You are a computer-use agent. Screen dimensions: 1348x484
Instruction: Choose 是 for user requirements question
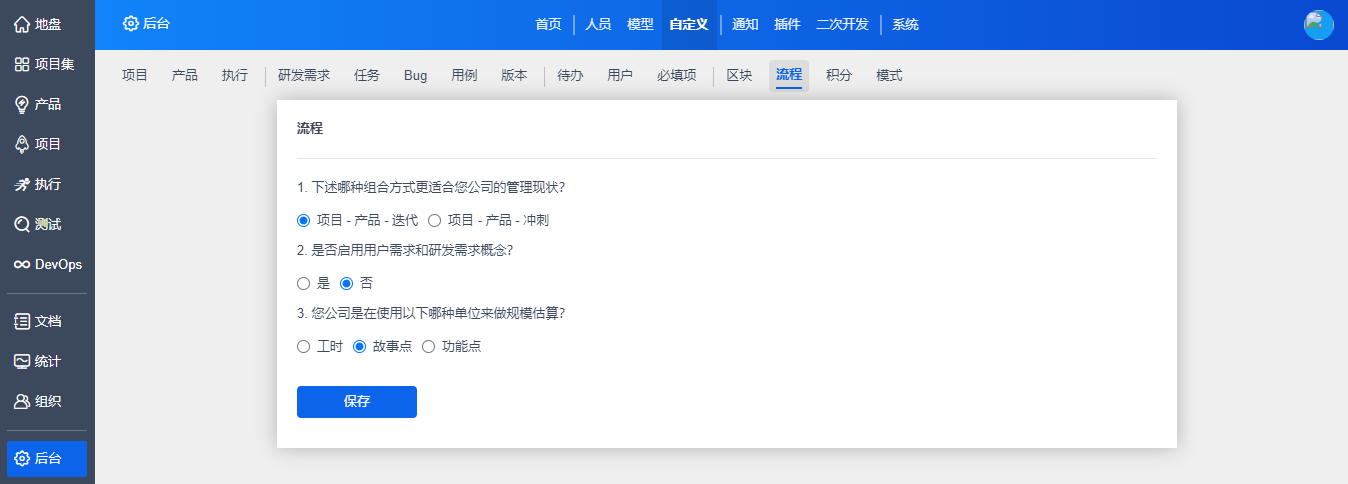click(x=304, y=284)
